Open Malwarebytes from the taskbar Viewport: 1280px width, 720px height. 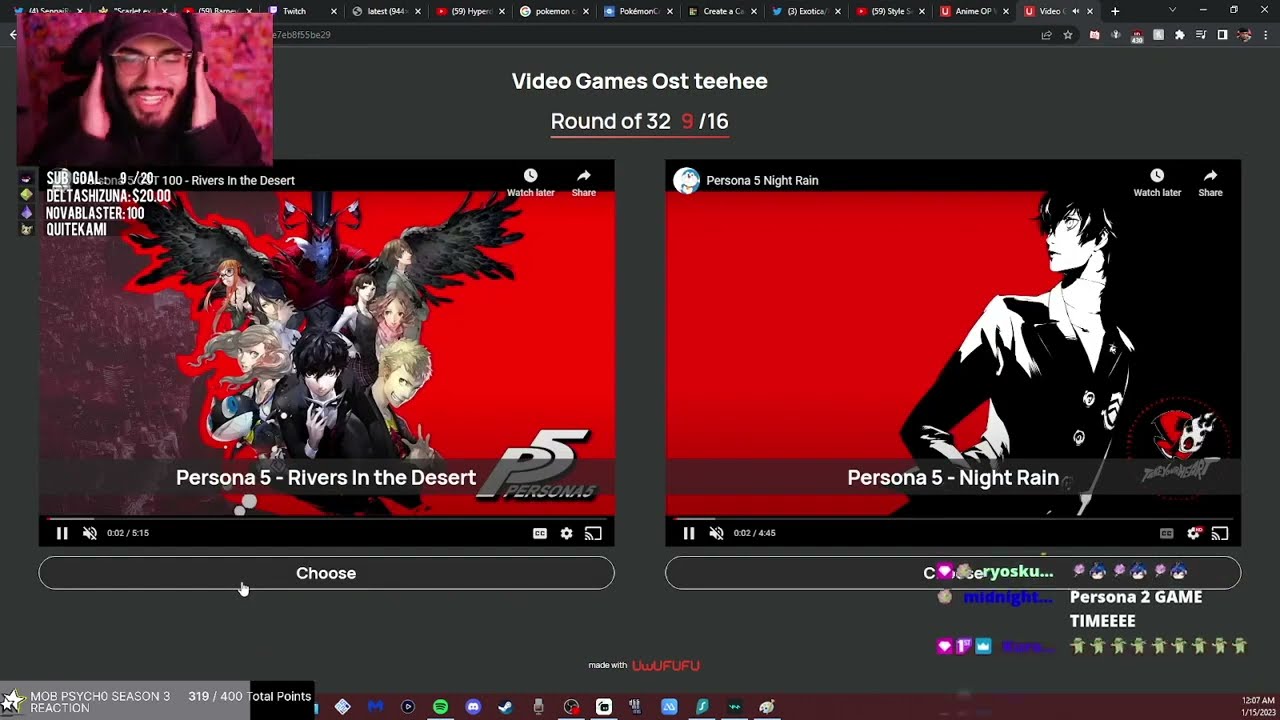point(375,707)
